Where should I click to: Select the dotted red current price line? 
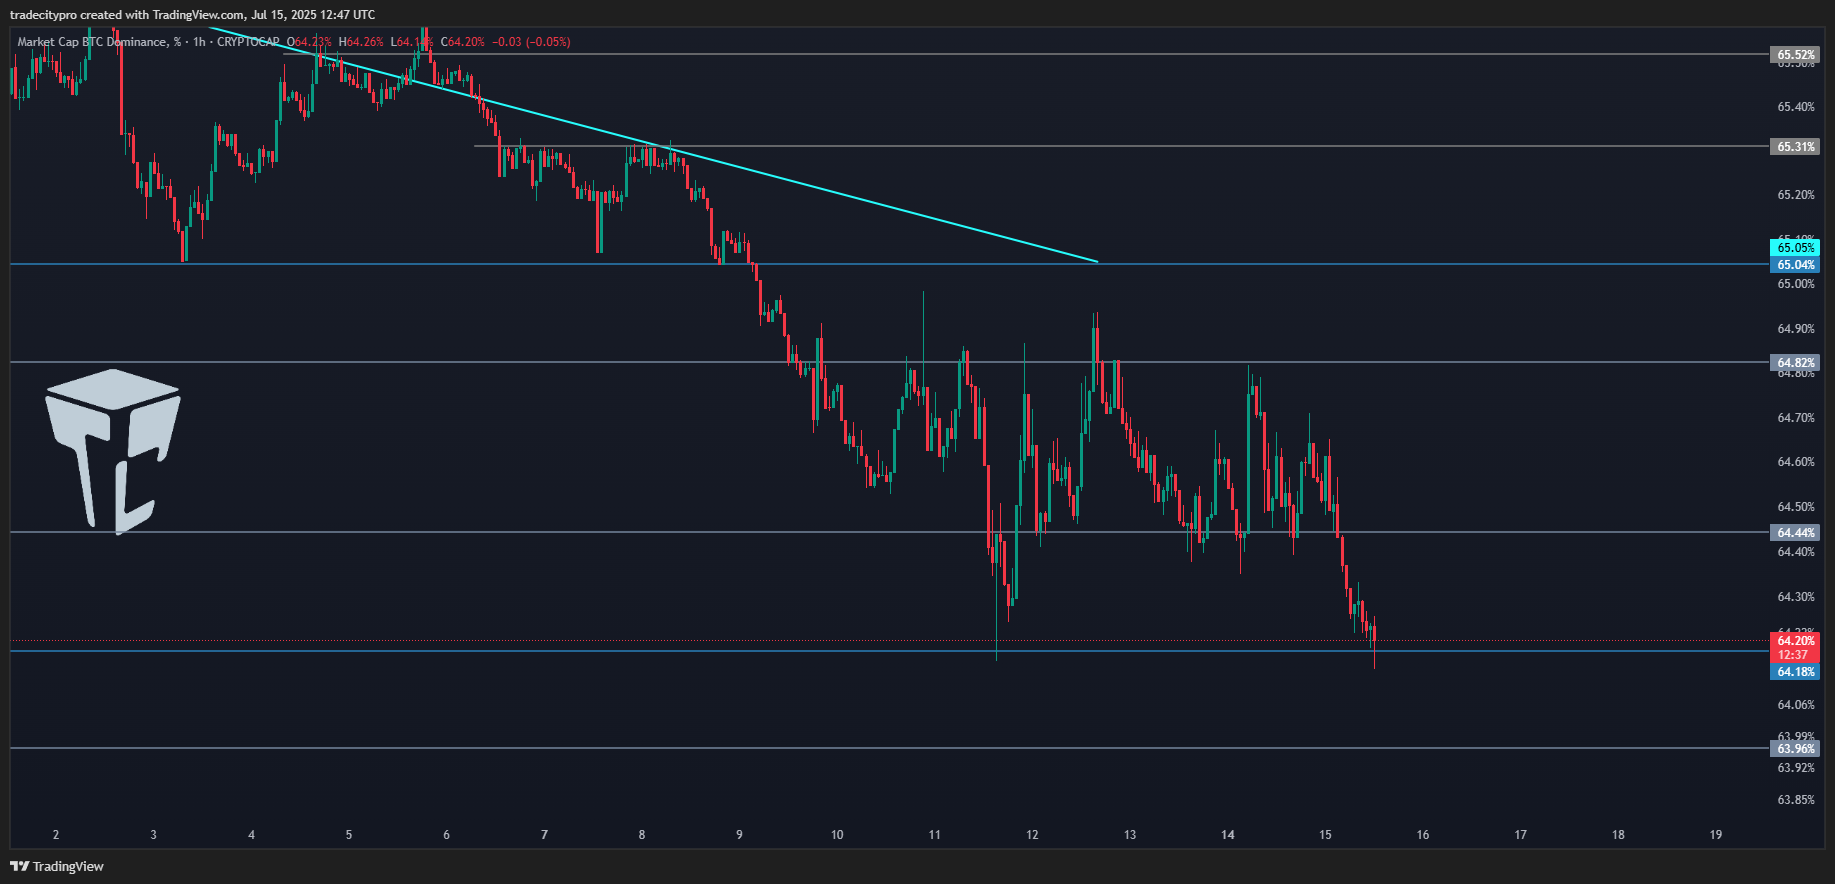click(x=888, y=641)
